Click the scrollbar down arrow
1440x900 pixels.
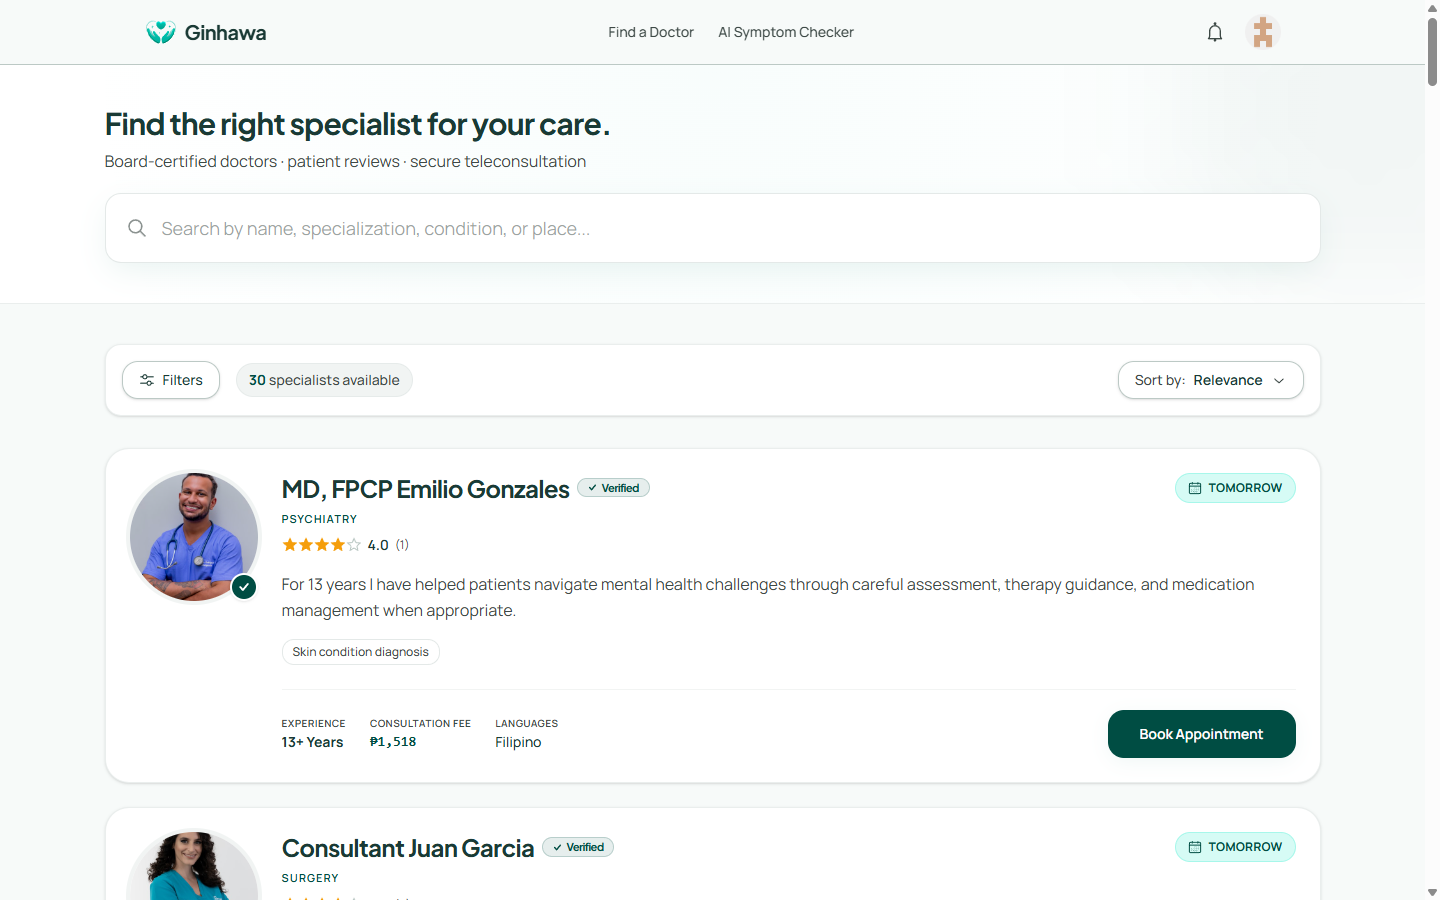(x=1432, y=892)
